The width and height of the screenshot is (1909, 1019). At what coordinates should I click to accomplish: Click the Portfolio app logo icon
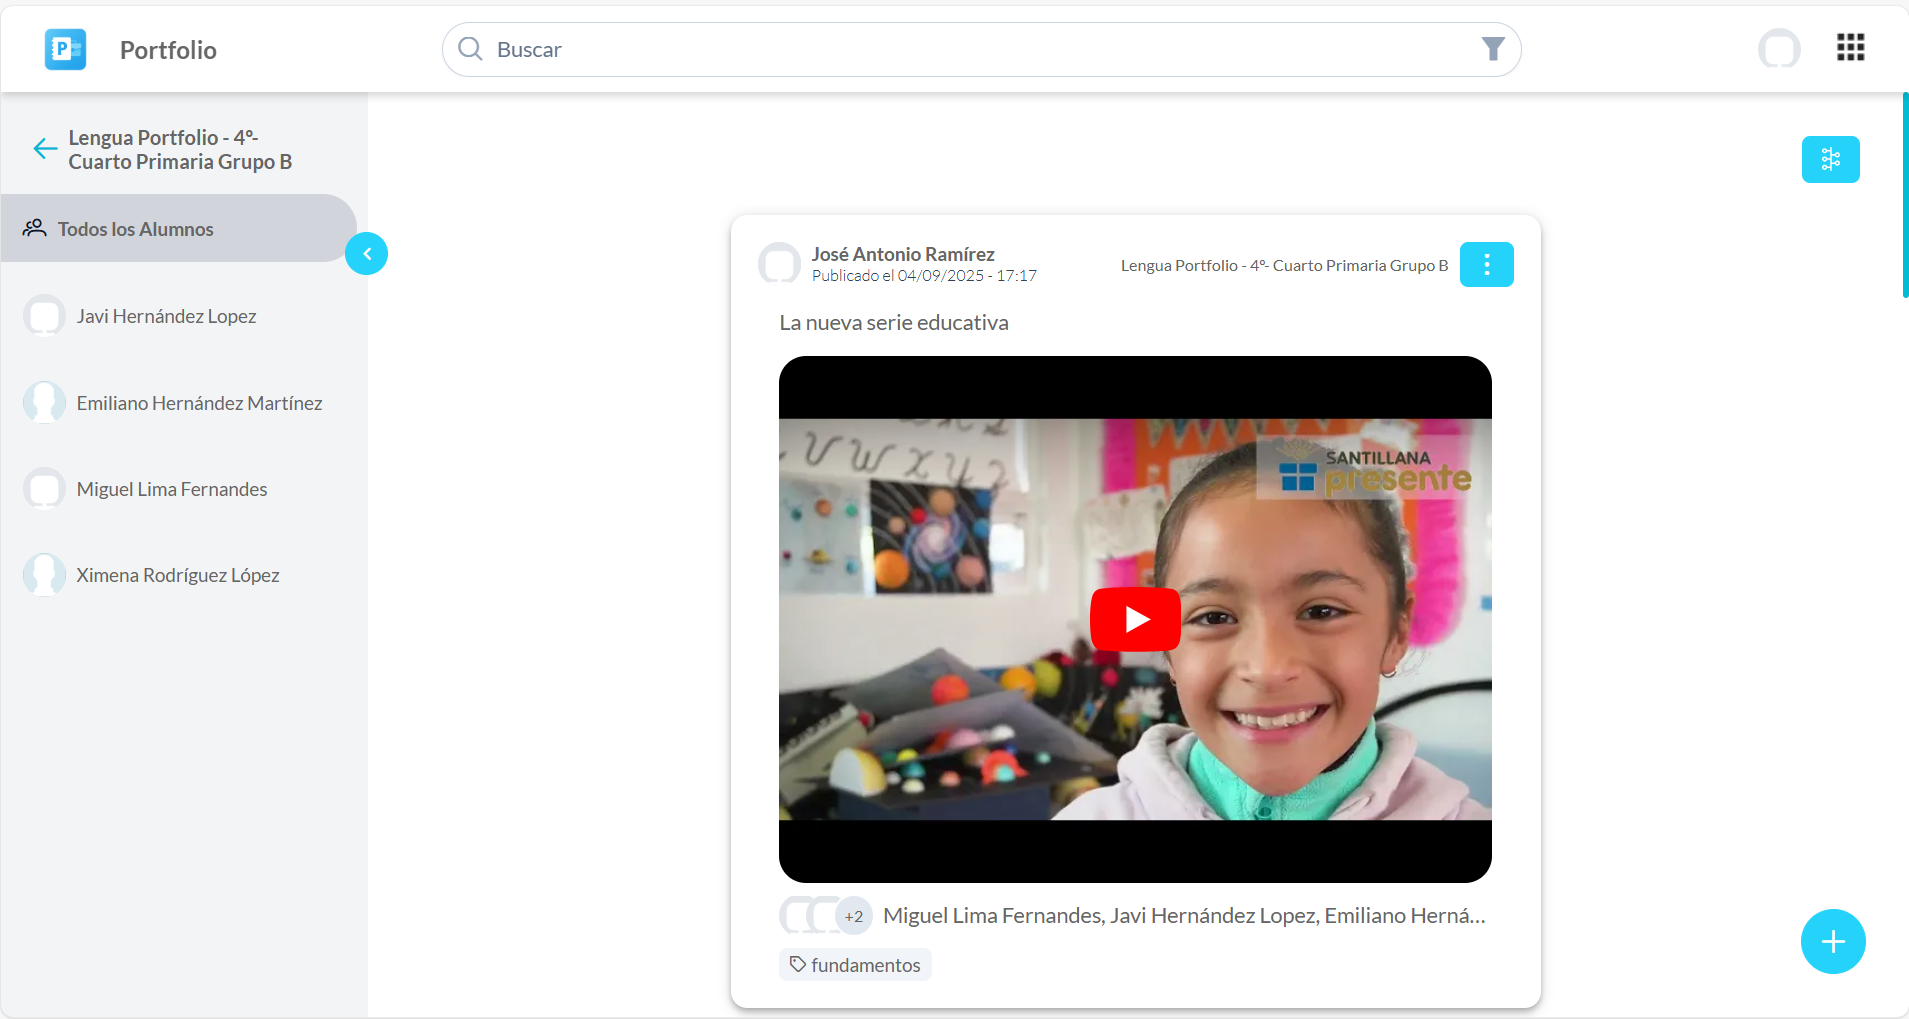(x=65, y=49)
